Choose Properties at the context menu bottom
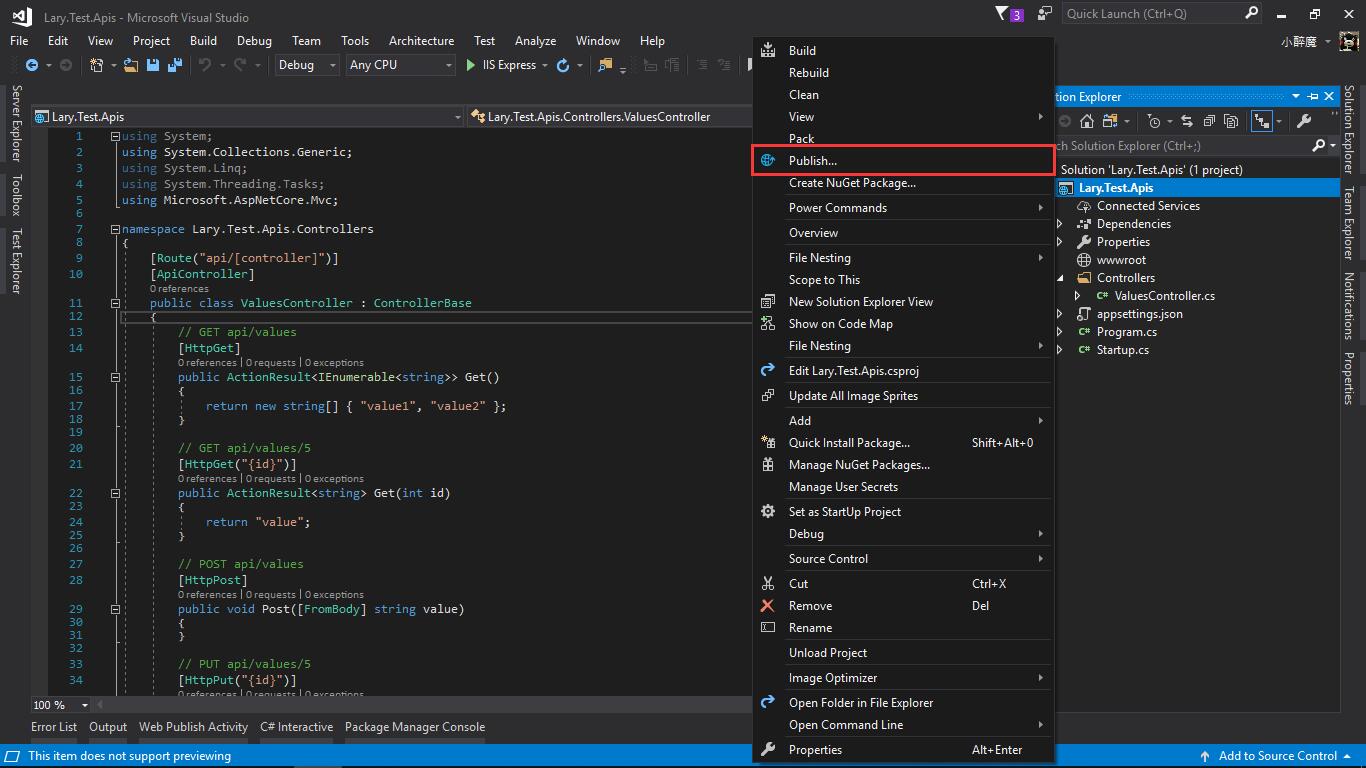 tap(903, 750)
